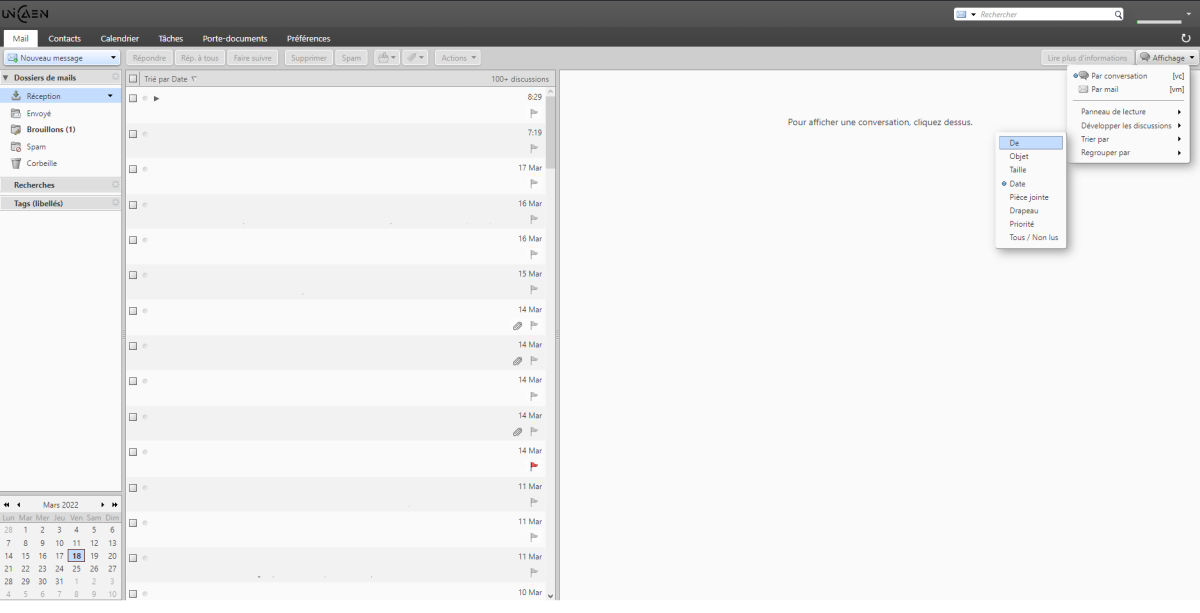The image size is (1200, 613).
Task: Open the Réception folder dropdown arrow
Action: [110, 96]
